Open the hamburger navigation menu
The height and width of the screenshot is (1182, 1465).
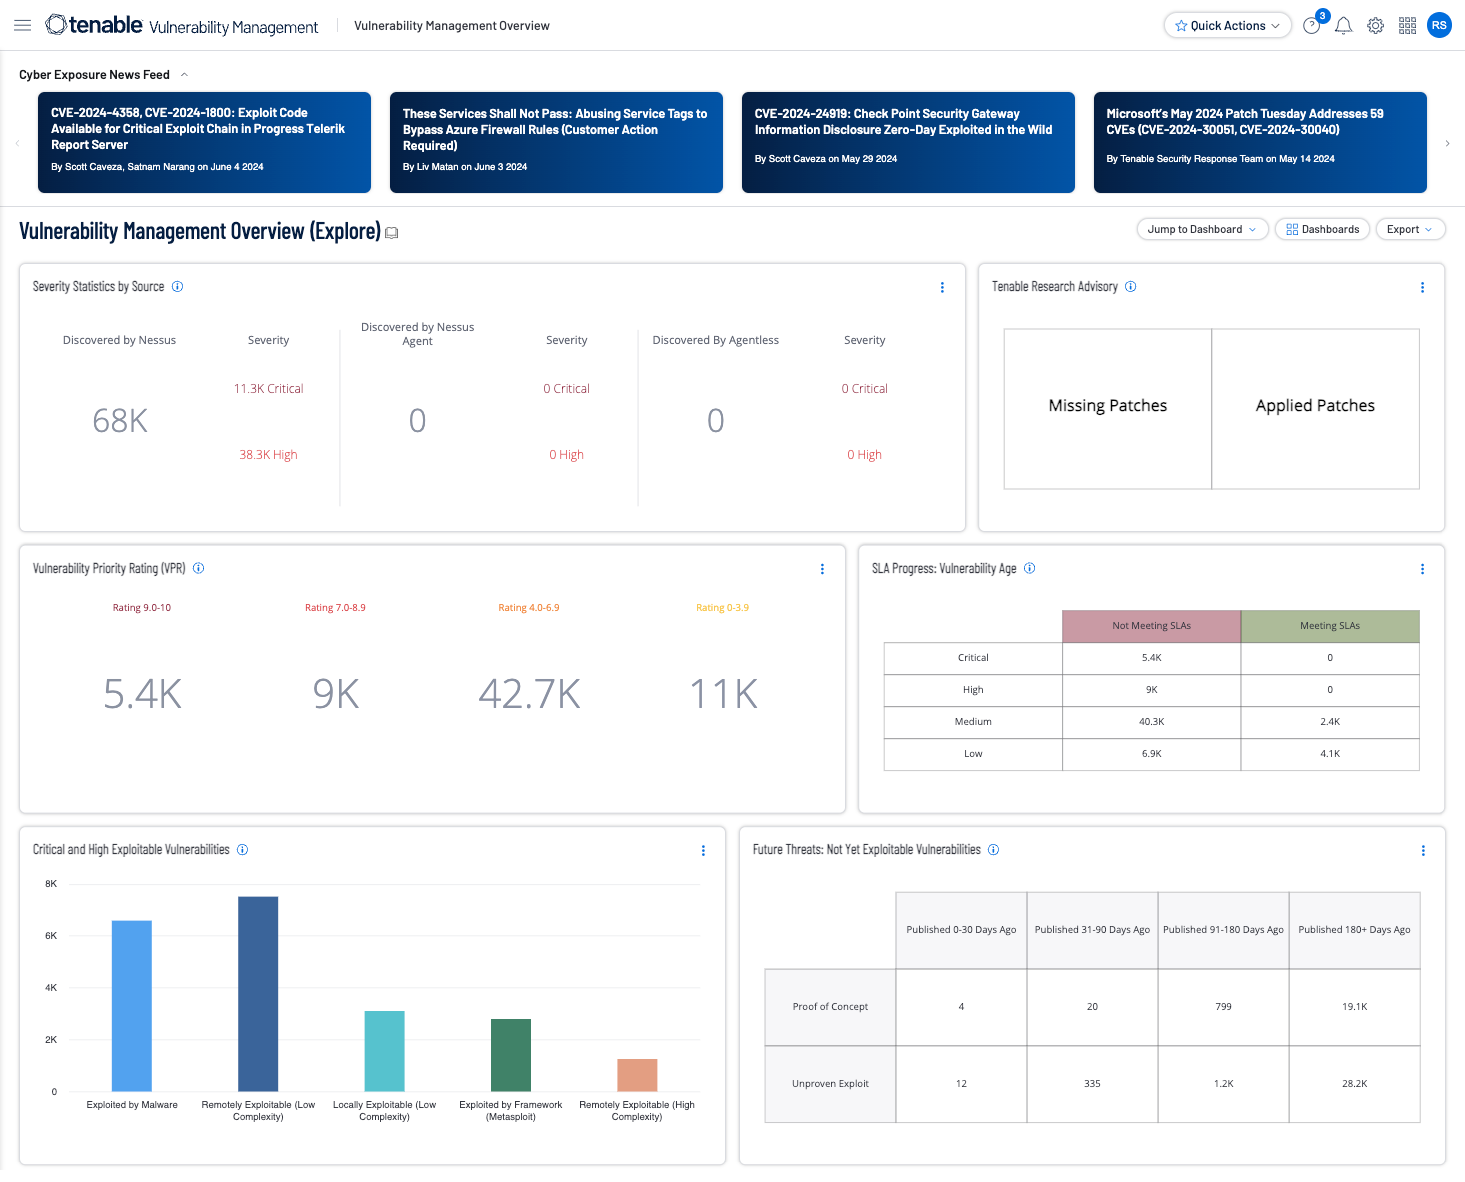tap(22, 26)
